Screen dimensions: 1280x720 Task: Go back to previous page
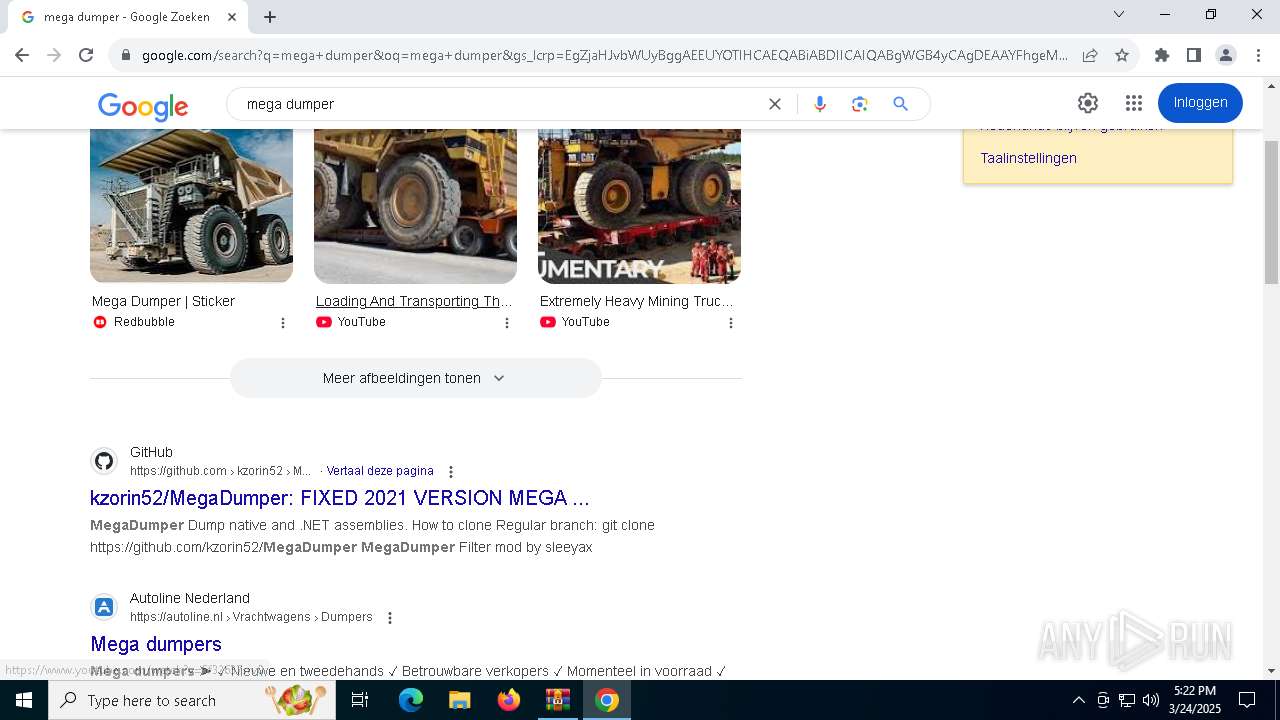coord(22,55)
